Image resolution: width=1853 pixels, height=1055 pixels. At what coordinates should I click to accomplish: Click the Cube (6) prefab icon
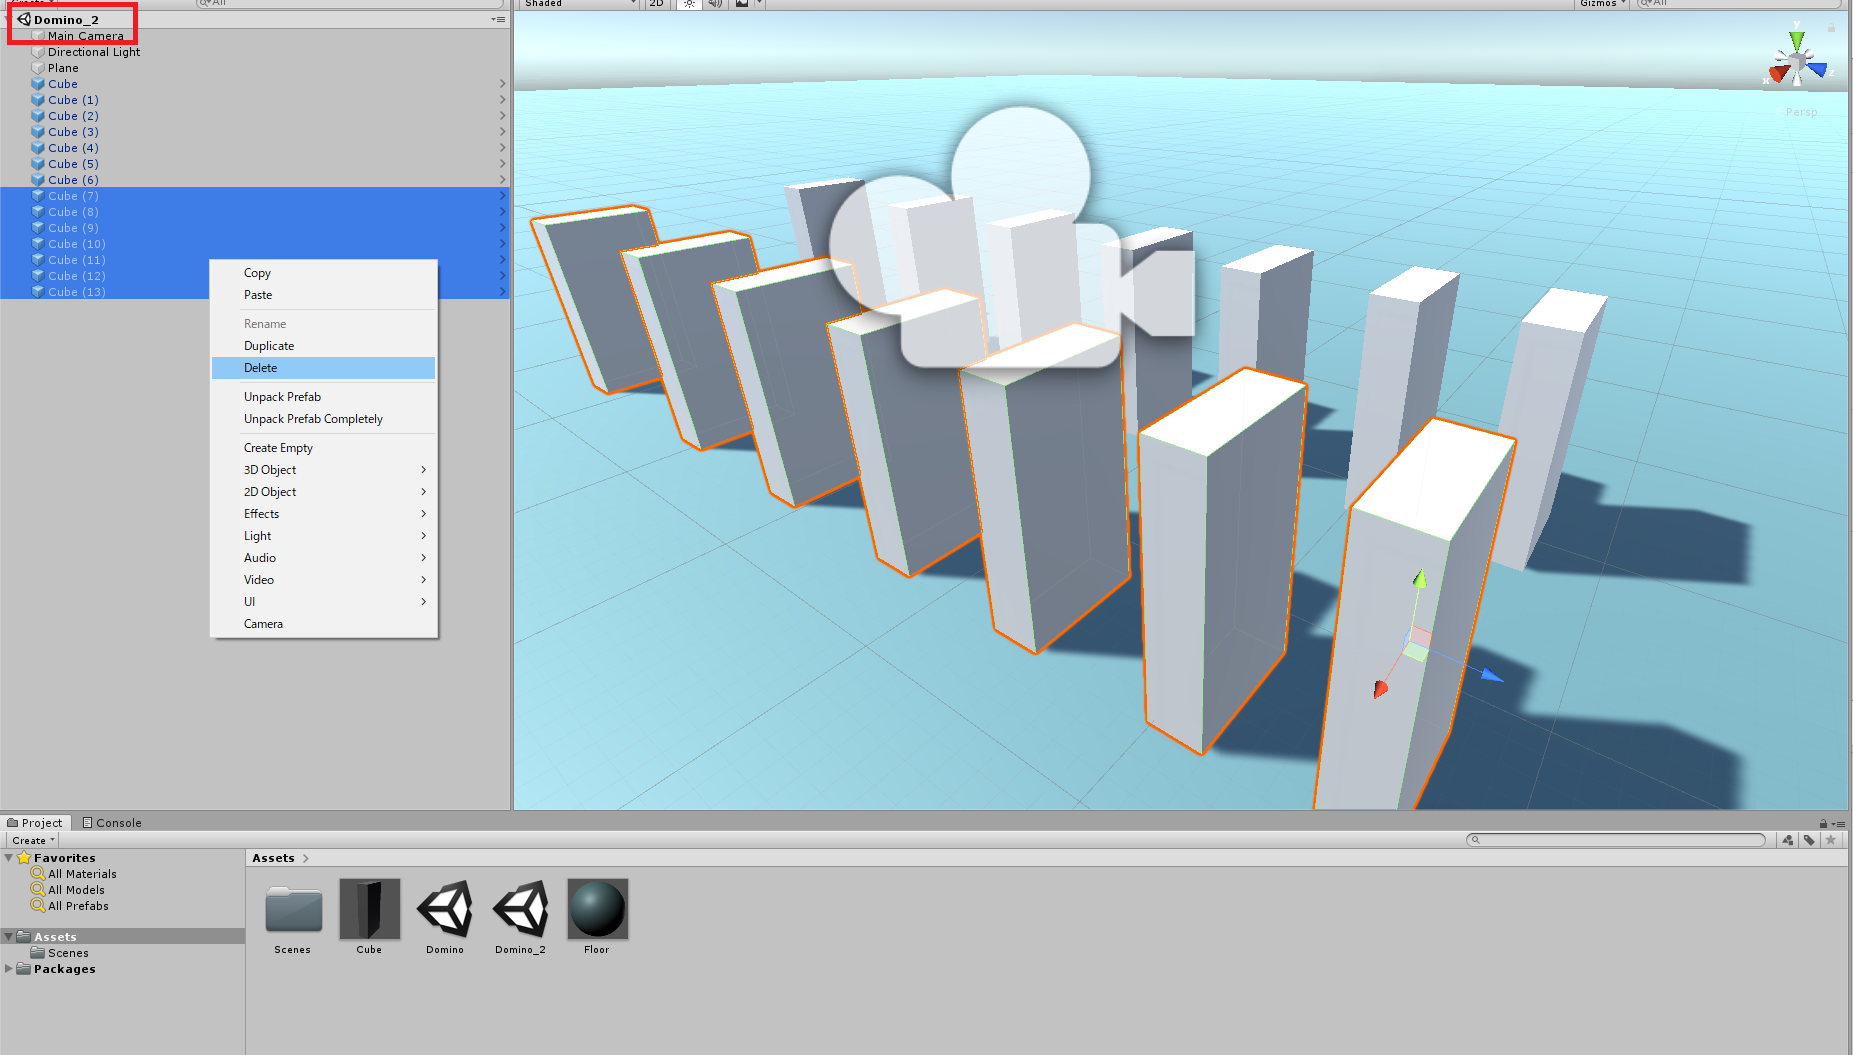point(38,180)
